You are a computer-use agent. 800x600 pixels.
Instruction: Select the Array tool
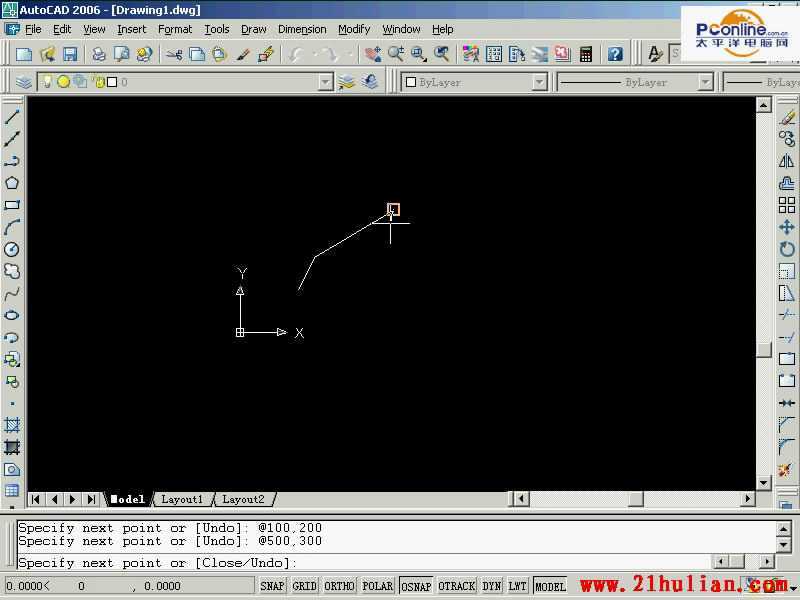787,205
